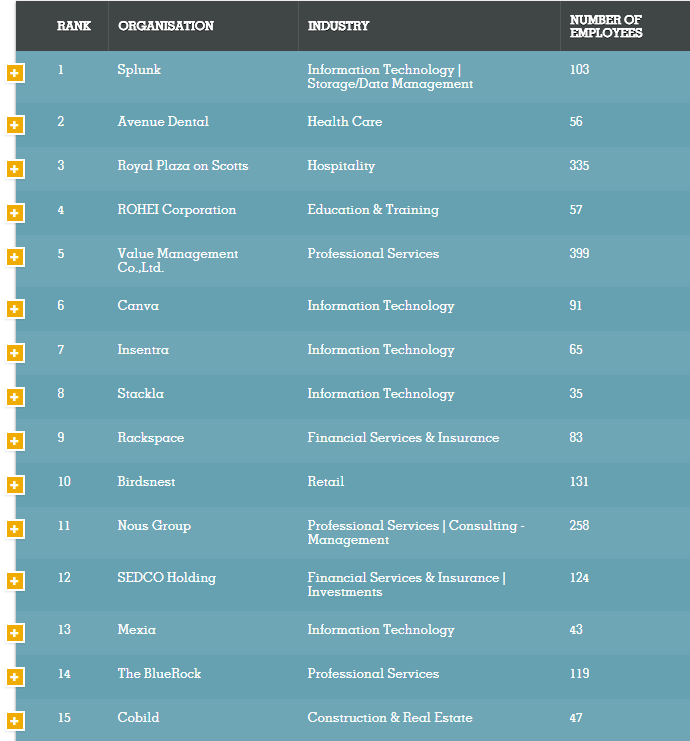
Task: Open plus expander for Royal Plaza on Scotts
Action: pyautogui.click(x=15, y=169)
